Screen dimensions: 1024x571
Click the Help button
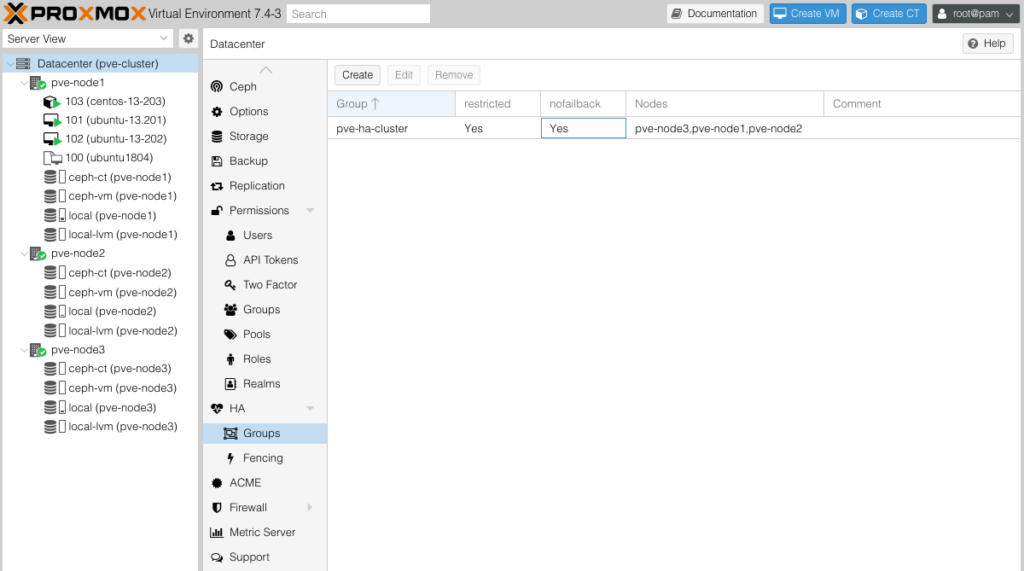[987, 43]
